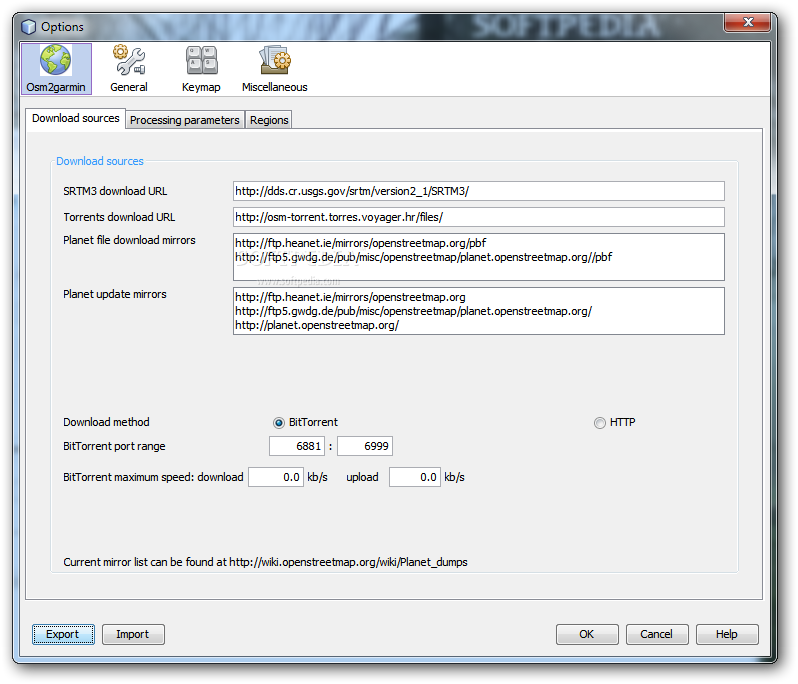798x684 pixels.
Task: Switch to the Regions tab
Action: pos(269,120)
